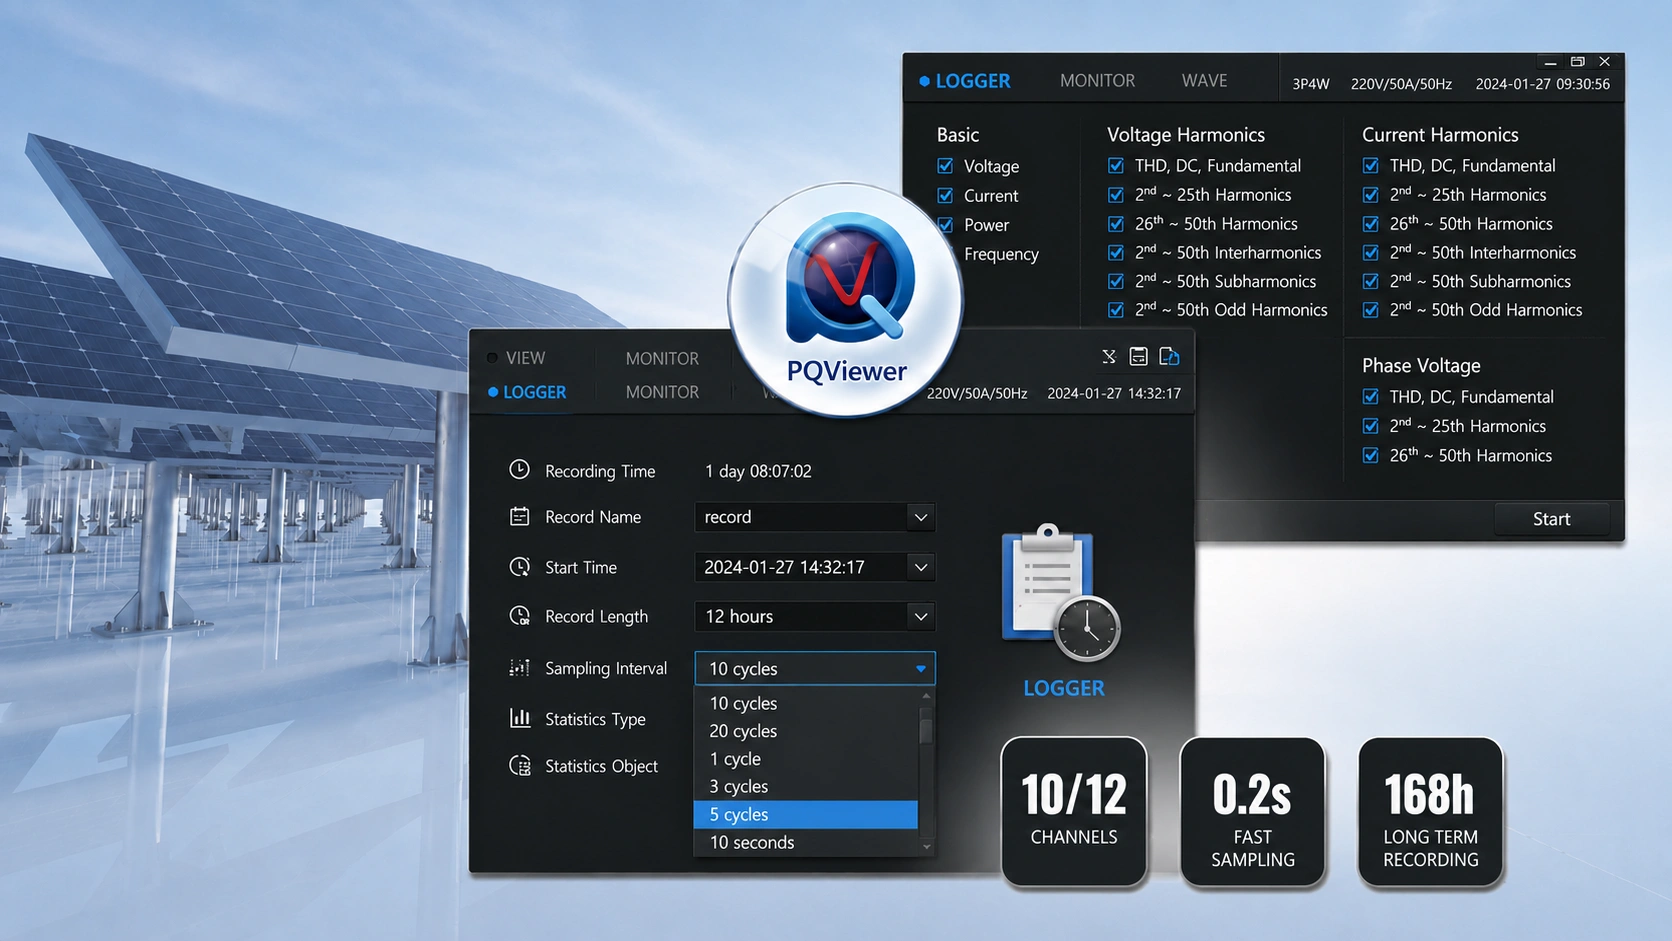
Task: Click the 3P4W wiring label in back window
Action: pyautogui.click(x=1310, y=84)
